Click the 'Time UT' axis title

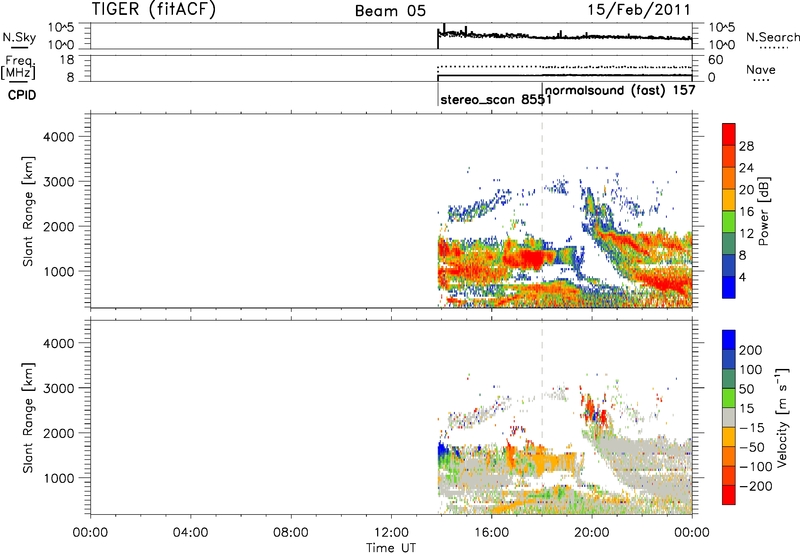coord(391,548)
